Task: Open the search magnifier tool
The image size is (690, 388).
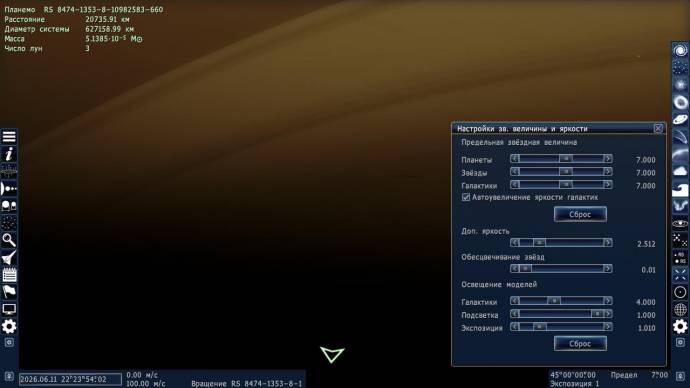Action: (9, 240)
